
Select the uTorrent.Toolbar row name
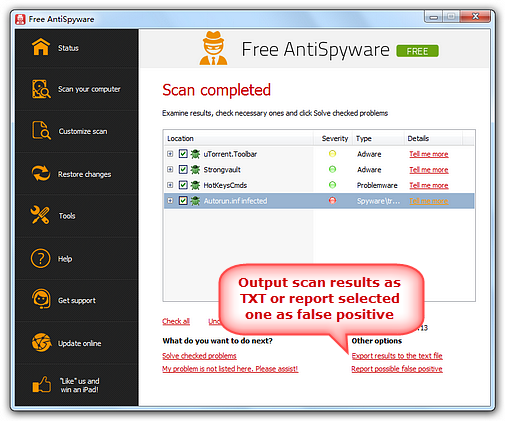(x=230, y=154)
